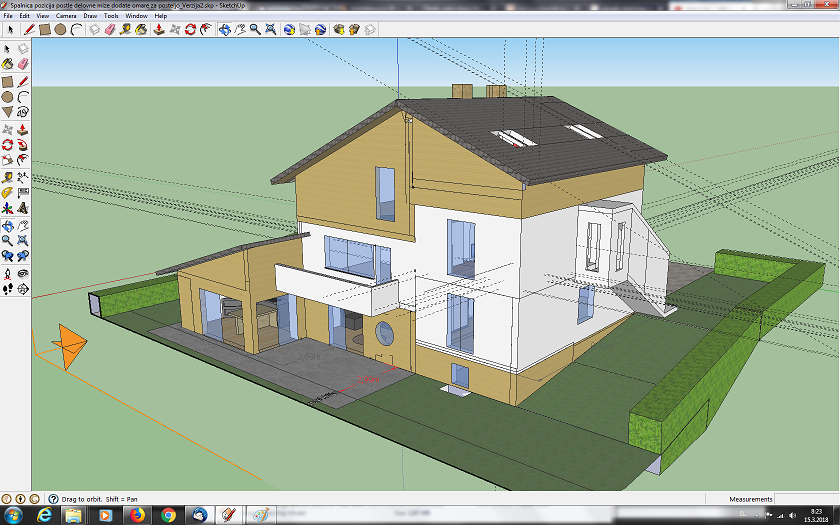The width and height of the screenshot is (840, 525).
Task: Select the Axes tool
Action: 8,208
